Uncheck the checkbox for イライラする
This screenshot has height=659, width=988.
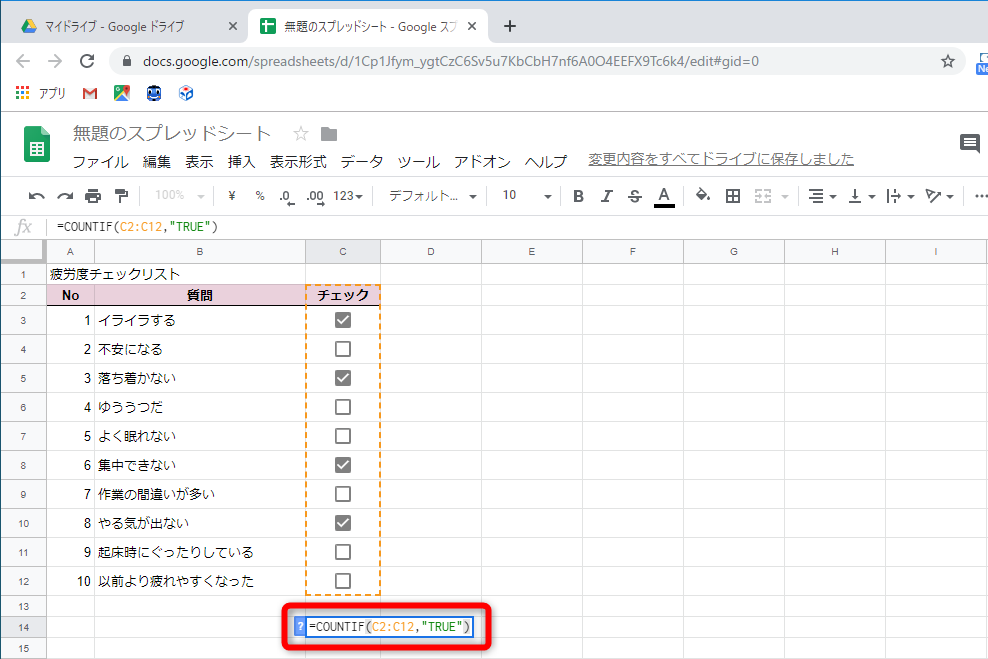pyautogui.click(x=343, y=320)
